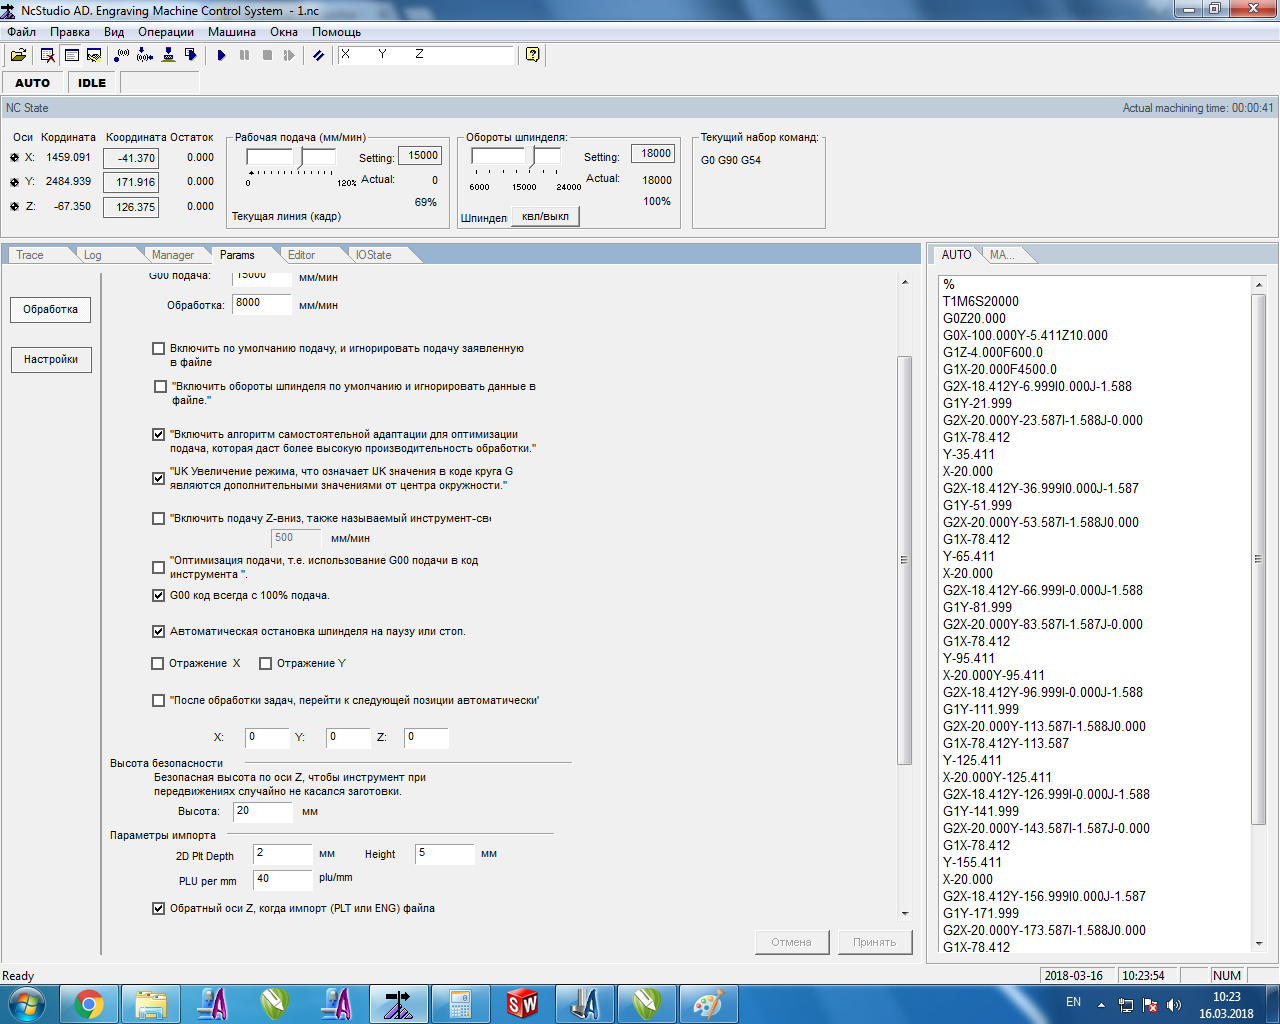This screenshot has height=1024, width=1280.
Task: Click the Params panel scroll-up arrow
Action: pyautogui.click(x=905, y=283)
